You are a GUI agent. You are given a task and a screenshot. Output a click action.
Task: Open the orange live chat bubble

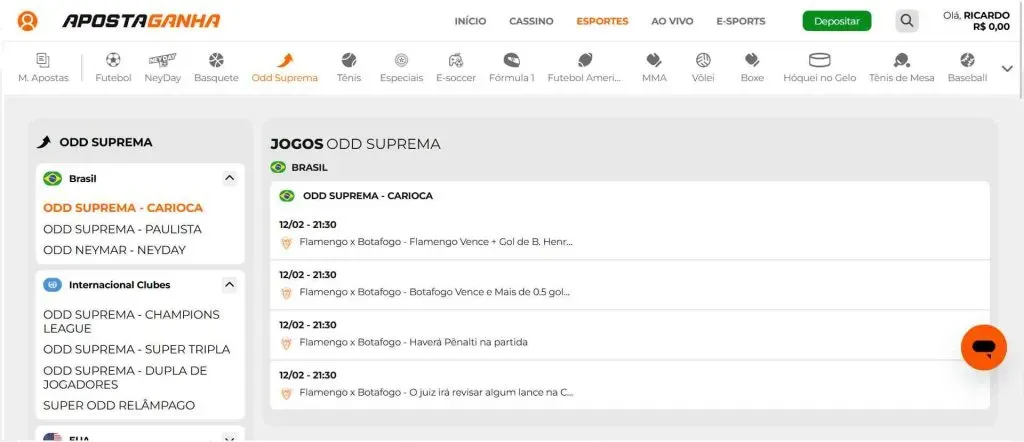[x=983, y=347]
